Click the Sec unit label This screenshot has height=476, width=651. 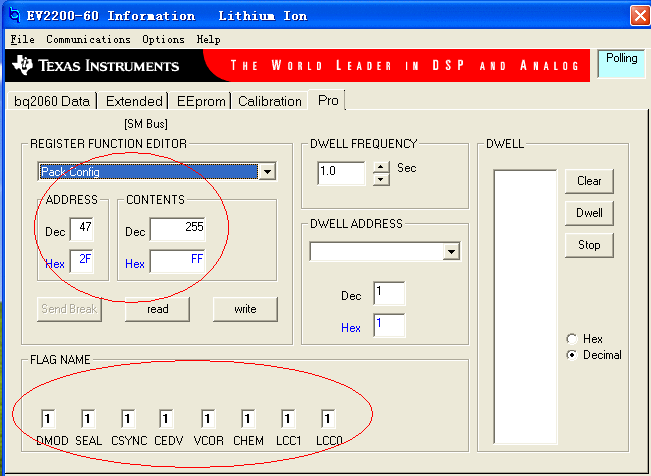coord(406,168)
